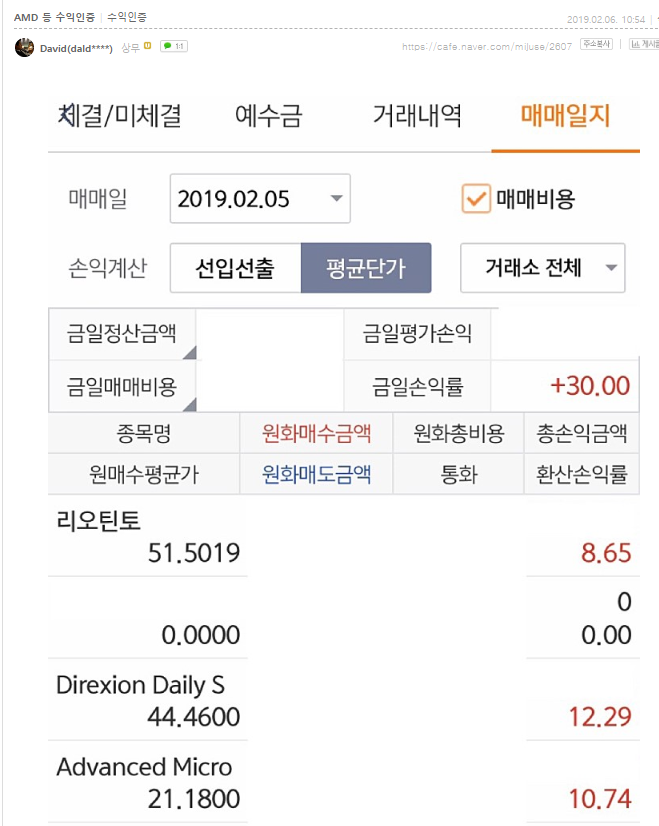Select 평균단가 calculation method
Viewport: 659px width, 826px height.
coord(366,268)
